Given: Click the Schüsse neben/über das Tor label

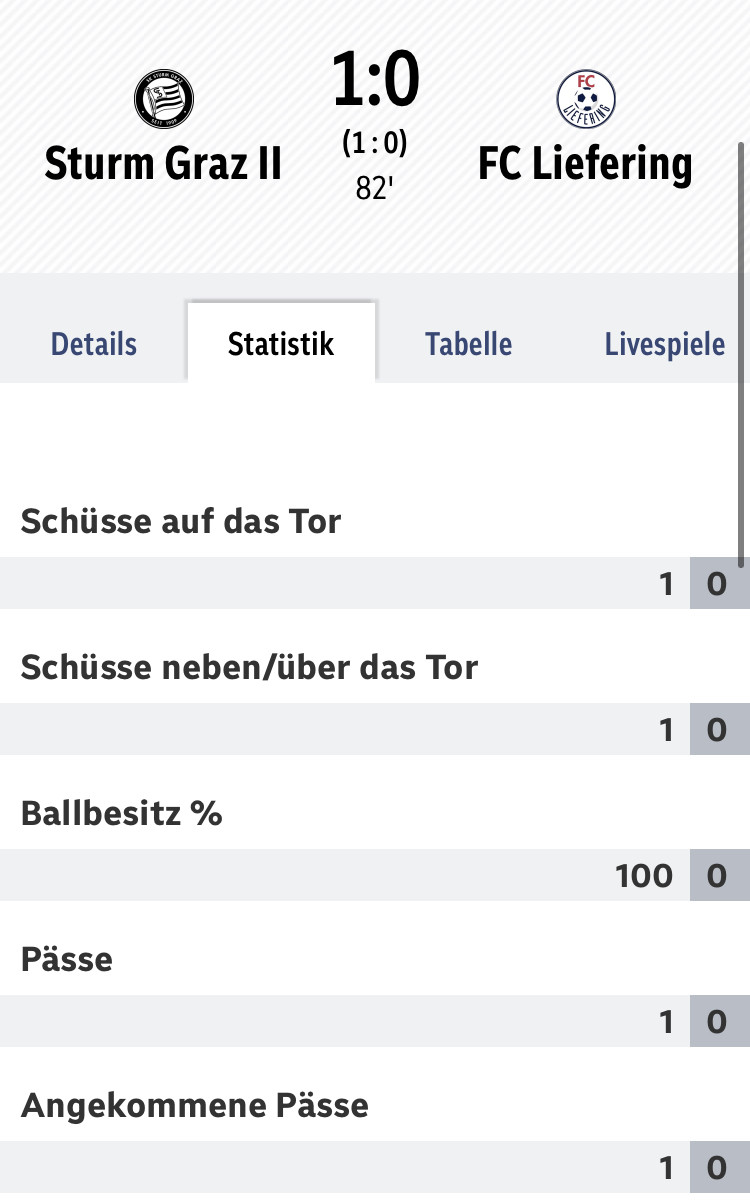Looking at the screenshot, I should click(250, 667).
